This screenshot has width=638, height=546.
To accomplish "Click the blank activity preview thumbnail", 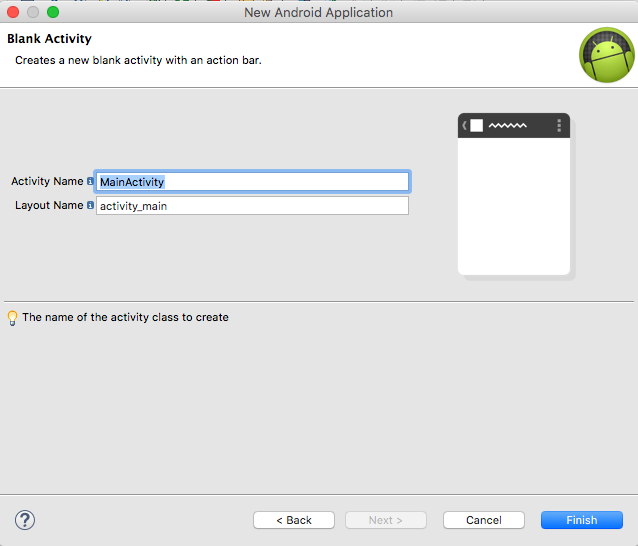I will (514, 194).
